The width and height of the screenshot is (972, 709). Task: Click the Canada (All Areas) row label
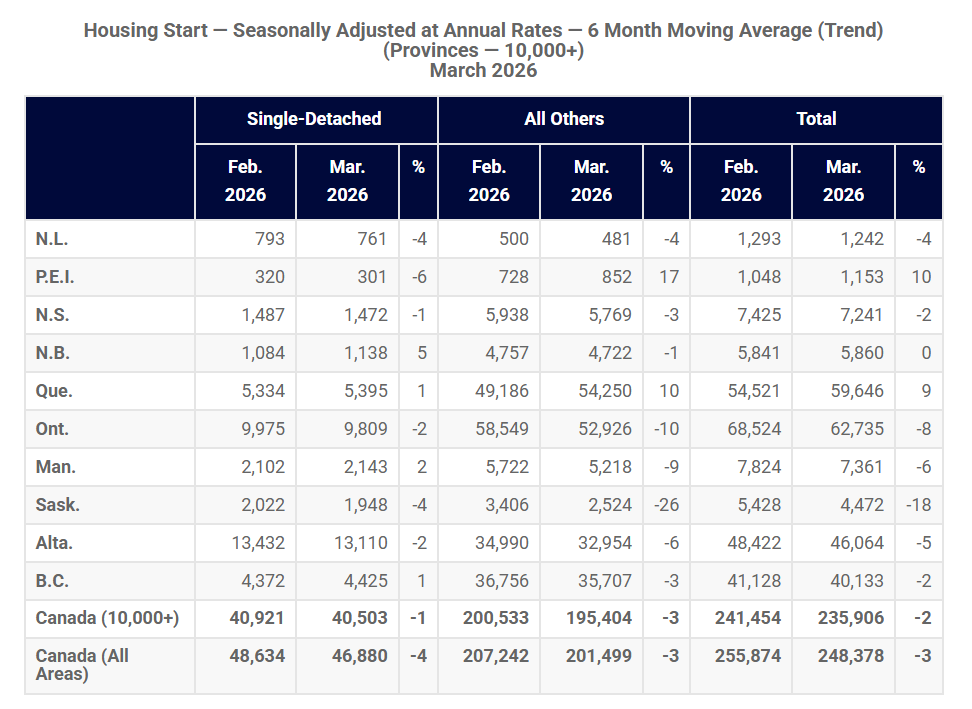click(x=82, y=665)
